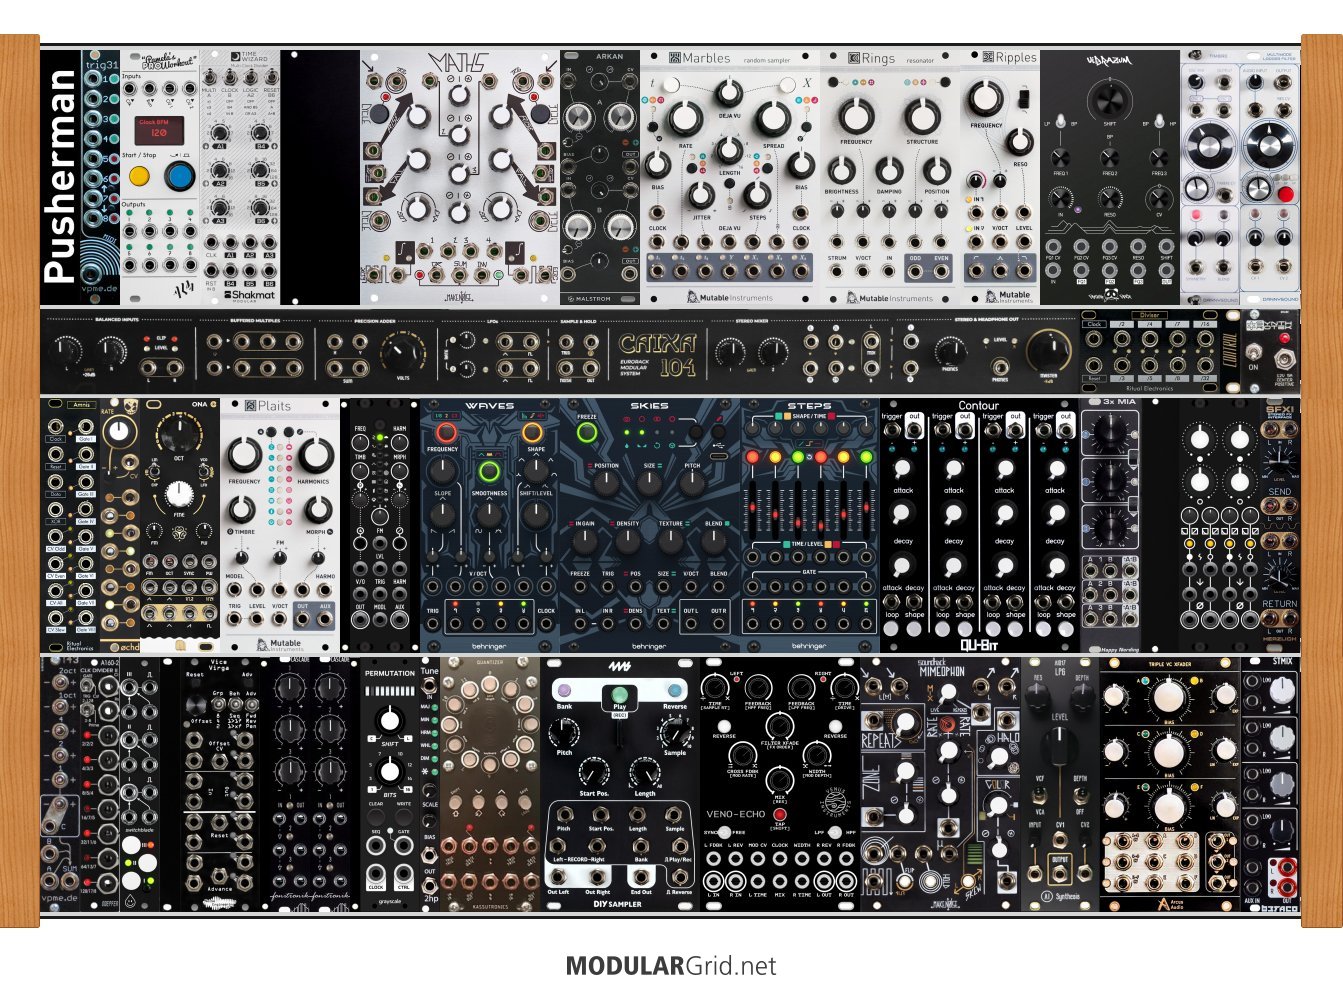This screenshot has width=1343, height=987.
Task: Click the orange ring button on Waves
Action: click(532, 433)
